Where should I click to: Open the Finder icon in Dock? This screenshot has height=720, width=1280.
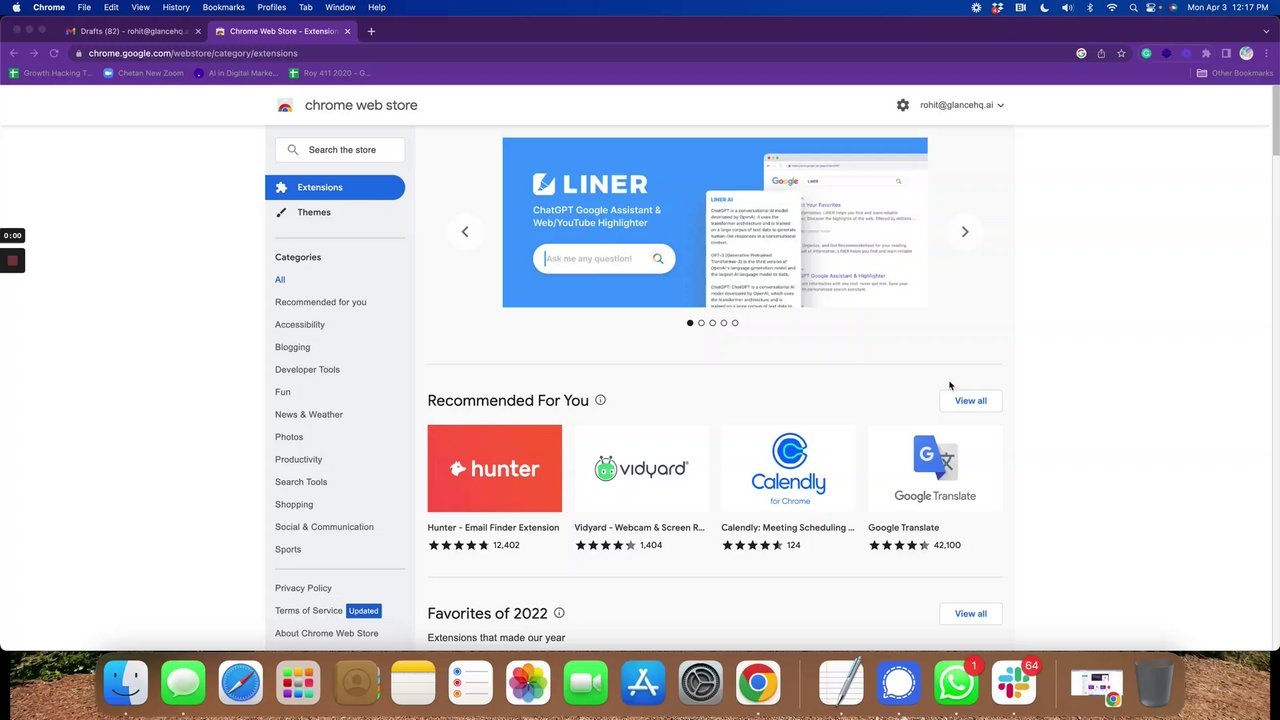point(126,684)
